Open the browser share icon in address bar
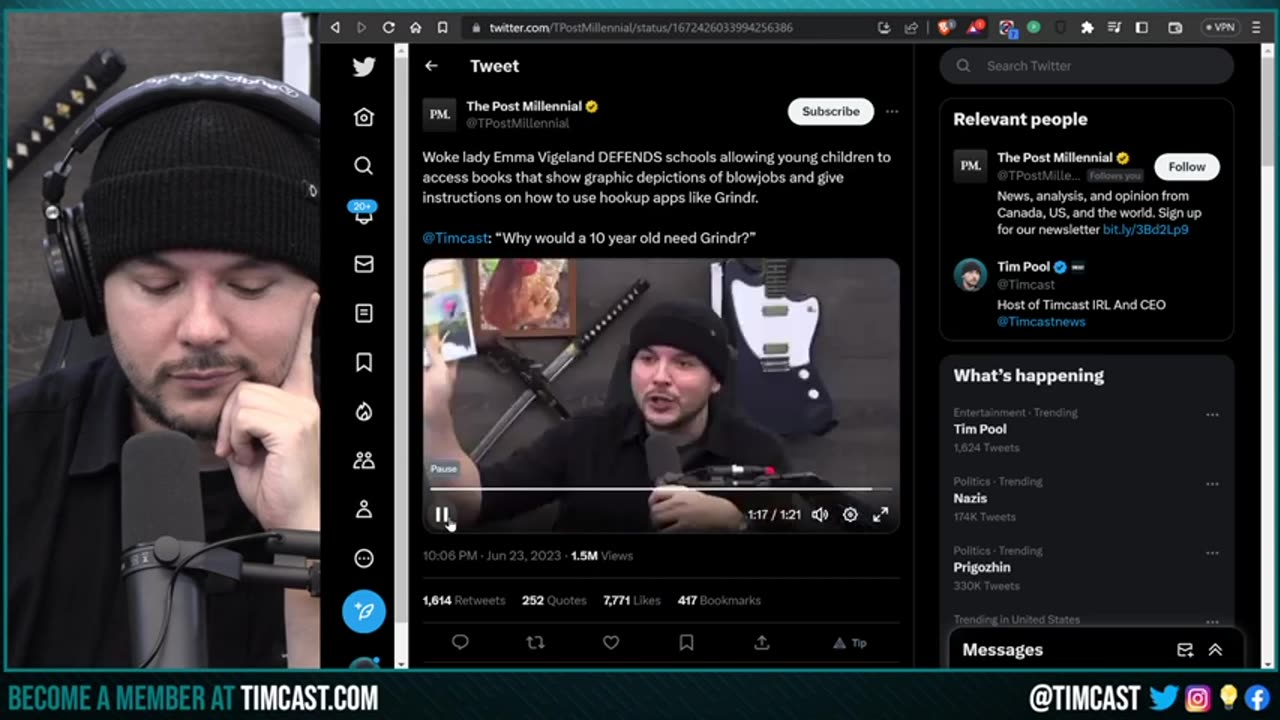 [x=911, y=27]
